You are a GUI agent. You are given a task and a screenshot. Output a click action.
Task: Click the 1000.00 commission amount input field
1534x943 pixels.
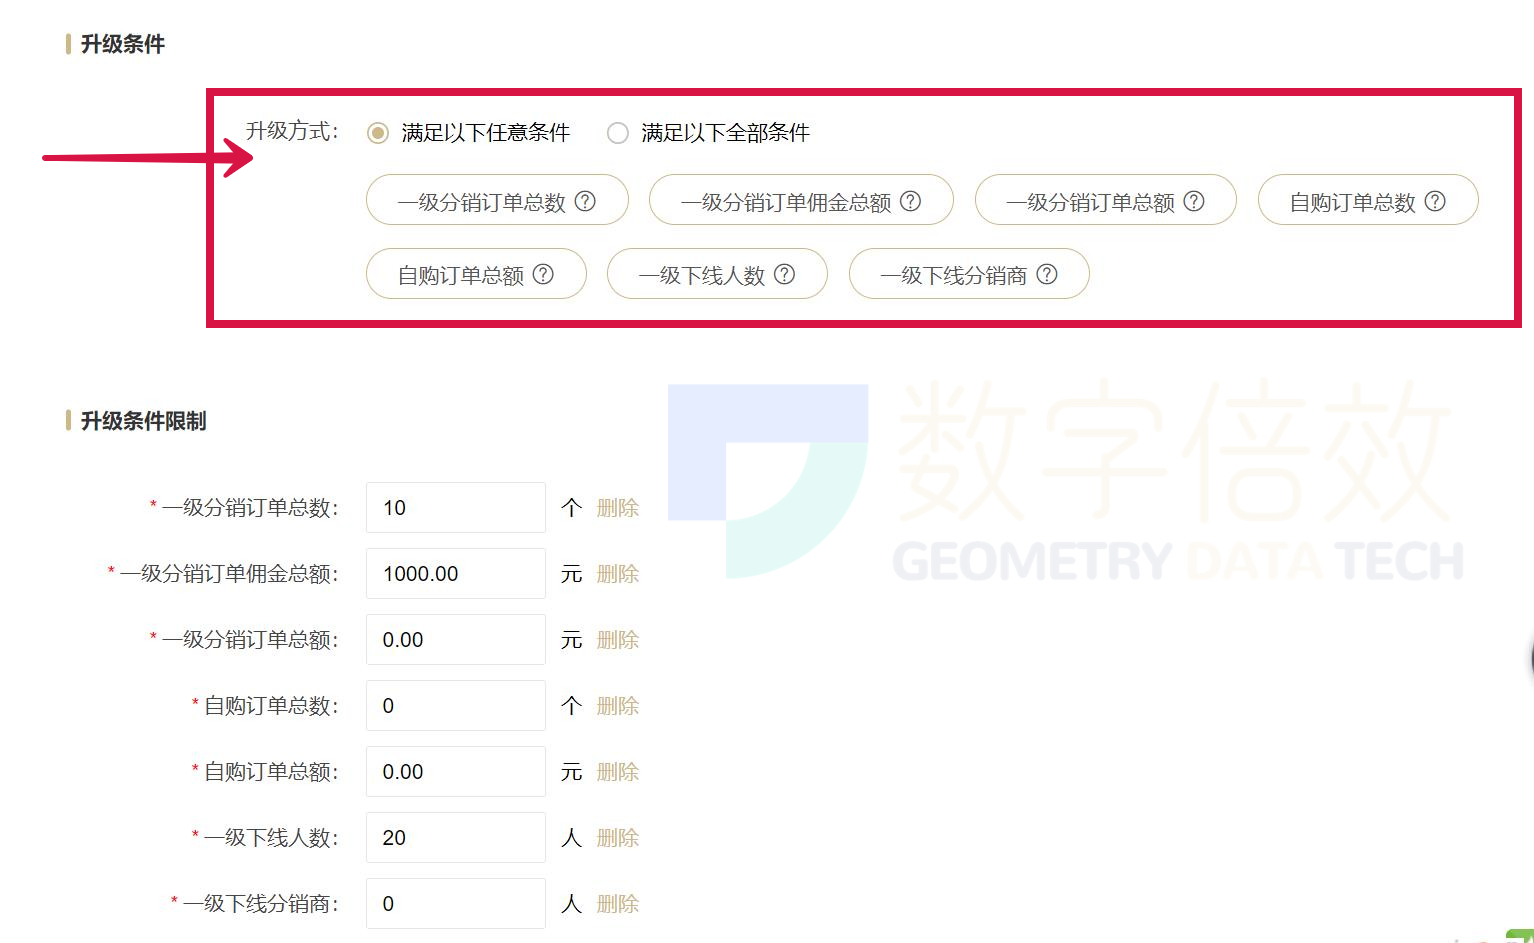(455, 573)
